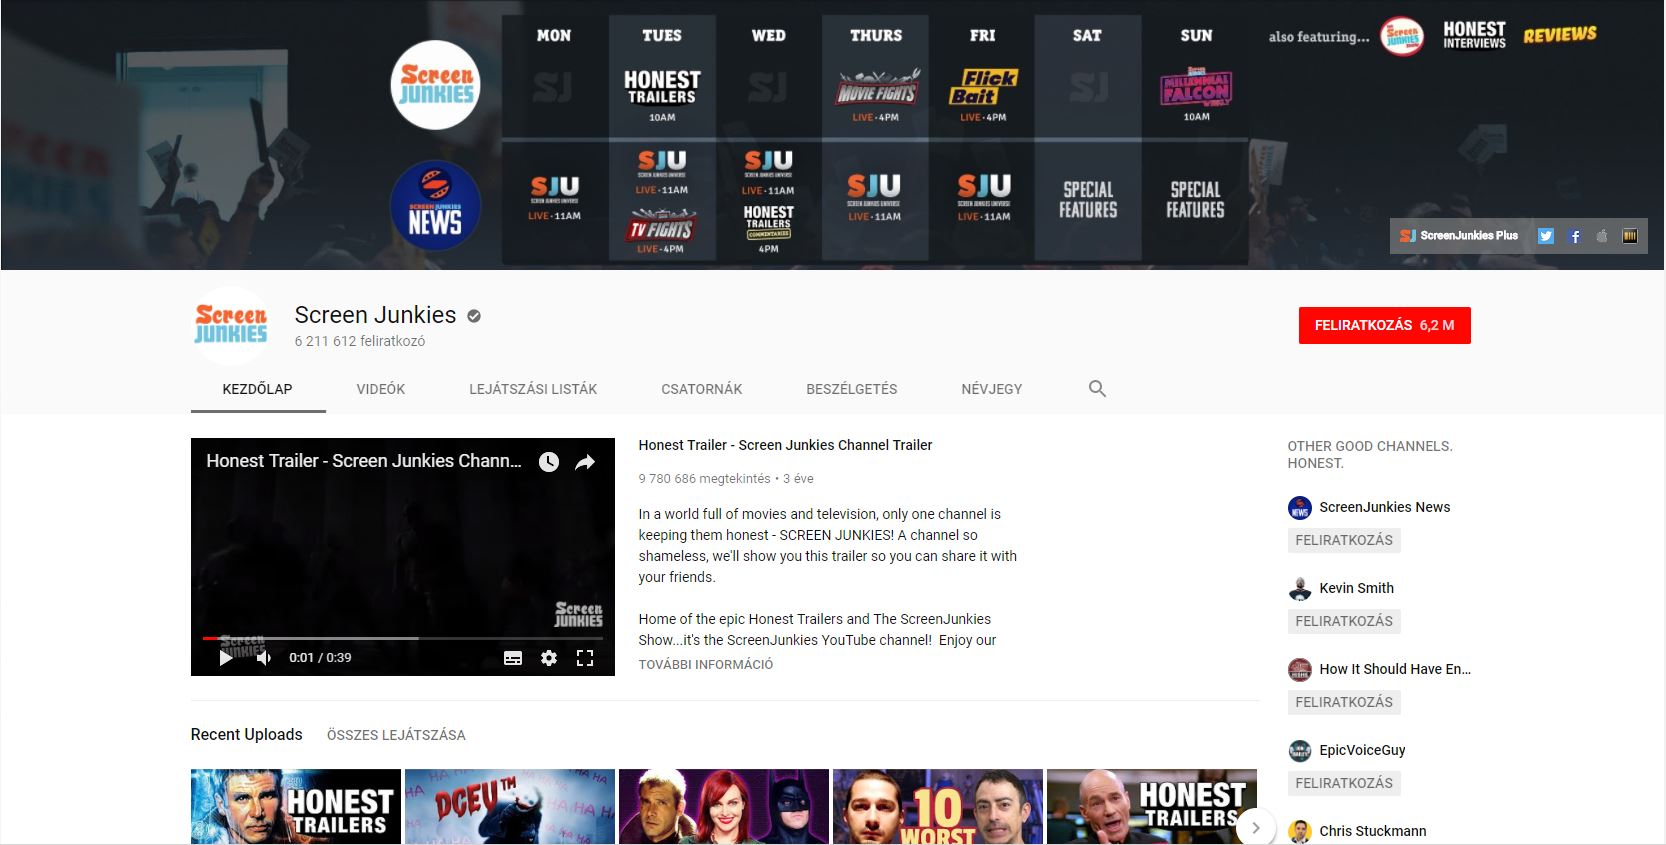Click the Flick Bait Friday schedule tile
The image size is (1666, 845).
tap(983, 94)
